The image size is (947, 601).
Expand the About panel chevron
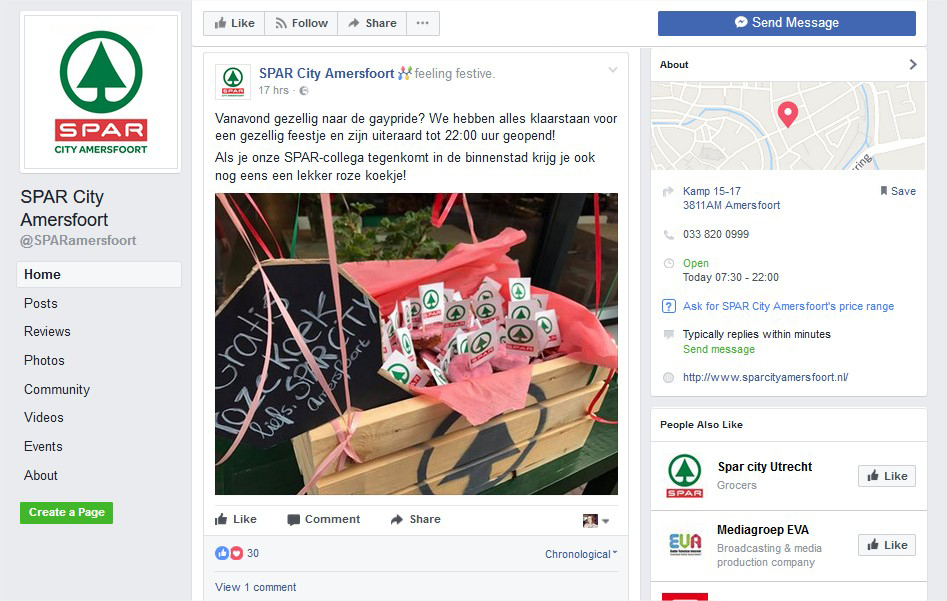click(913, 65)
